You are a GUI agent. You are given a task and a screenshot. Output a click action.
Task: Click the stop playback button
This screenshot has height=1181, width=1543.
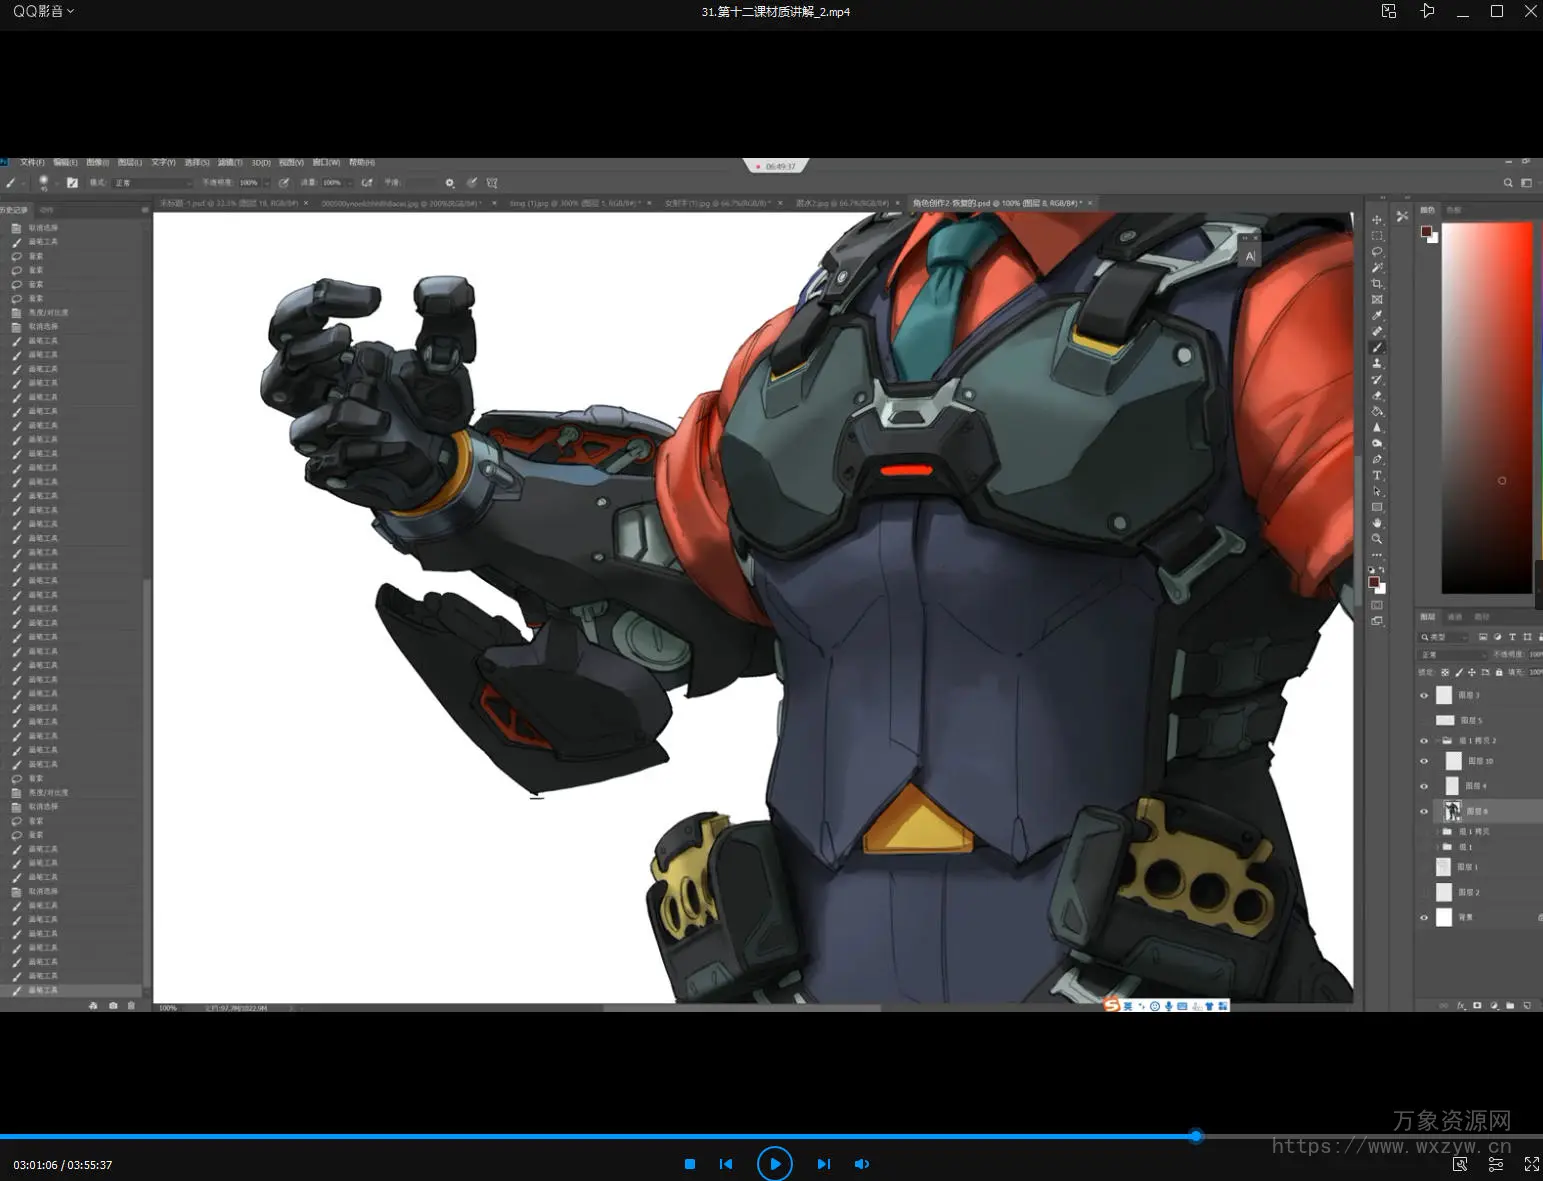[x=689, y=1164]
